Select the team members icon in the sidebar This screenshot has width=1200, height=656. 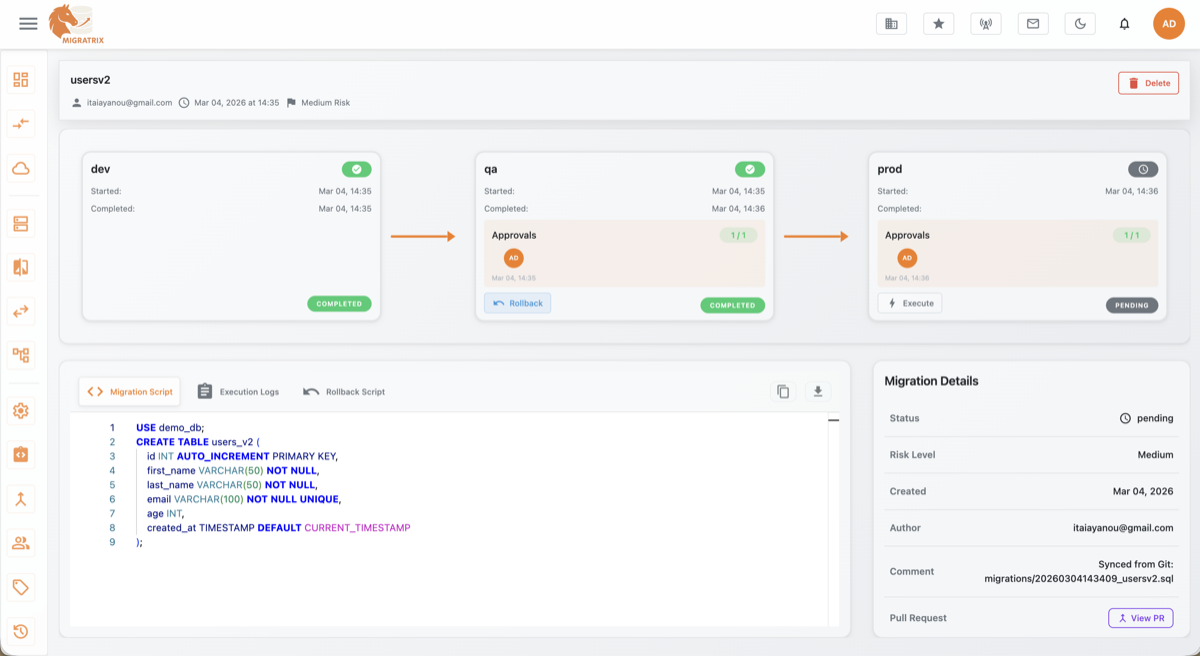pyautogui.click(x=20, y=543)
